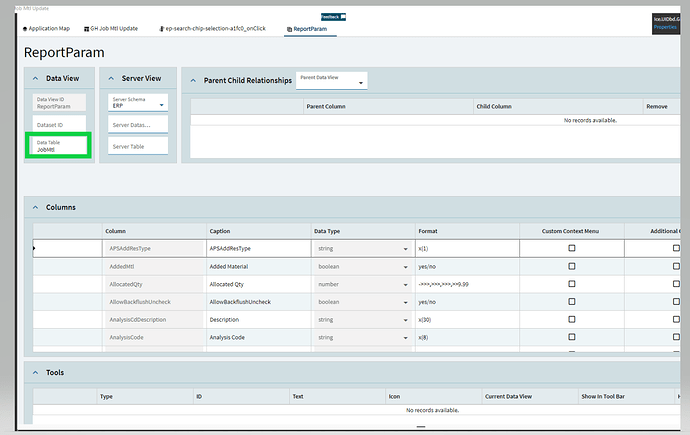Click the Column header in Columns grid
690x435 pixels.
tap(154, 231)
